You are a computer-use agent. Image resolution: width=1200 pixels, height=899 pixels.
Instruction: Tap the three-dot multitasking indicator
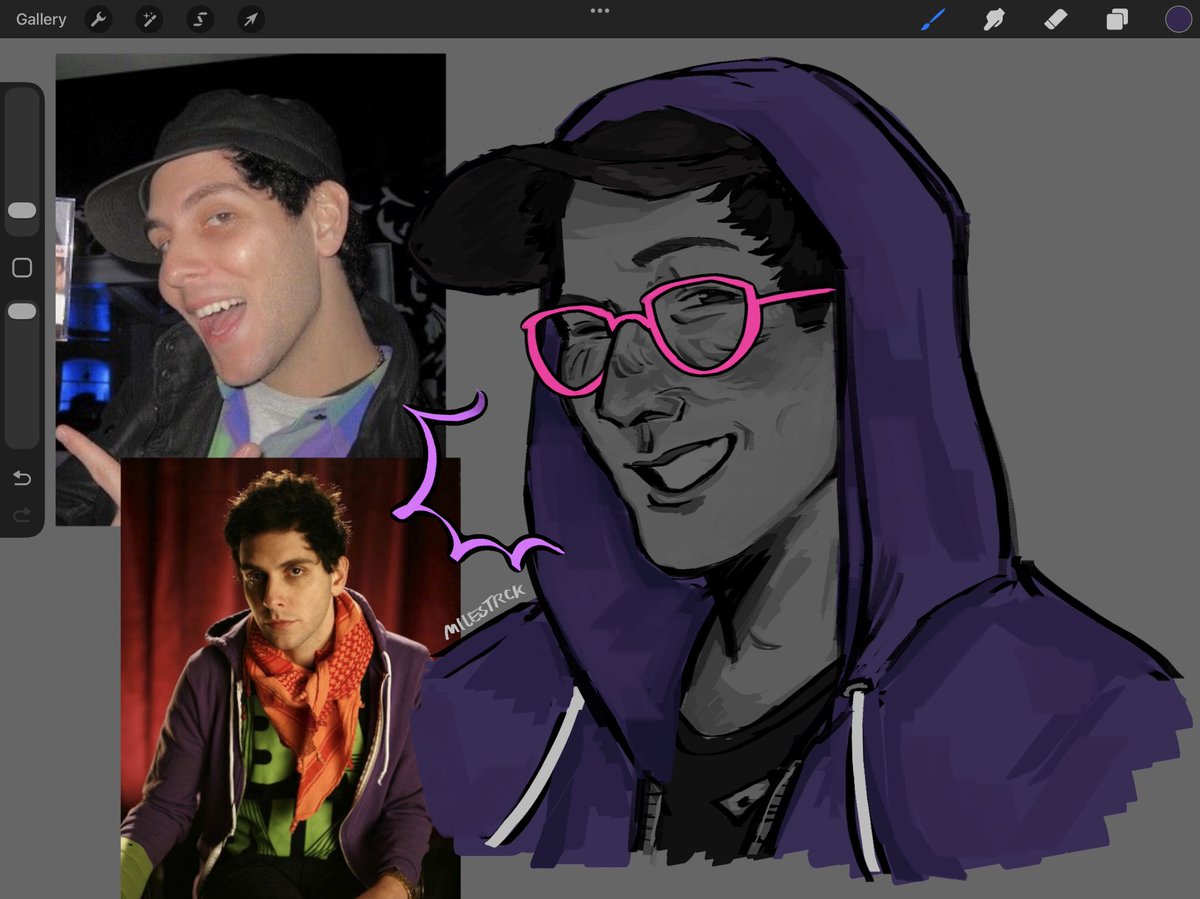(x=600, y=10)
